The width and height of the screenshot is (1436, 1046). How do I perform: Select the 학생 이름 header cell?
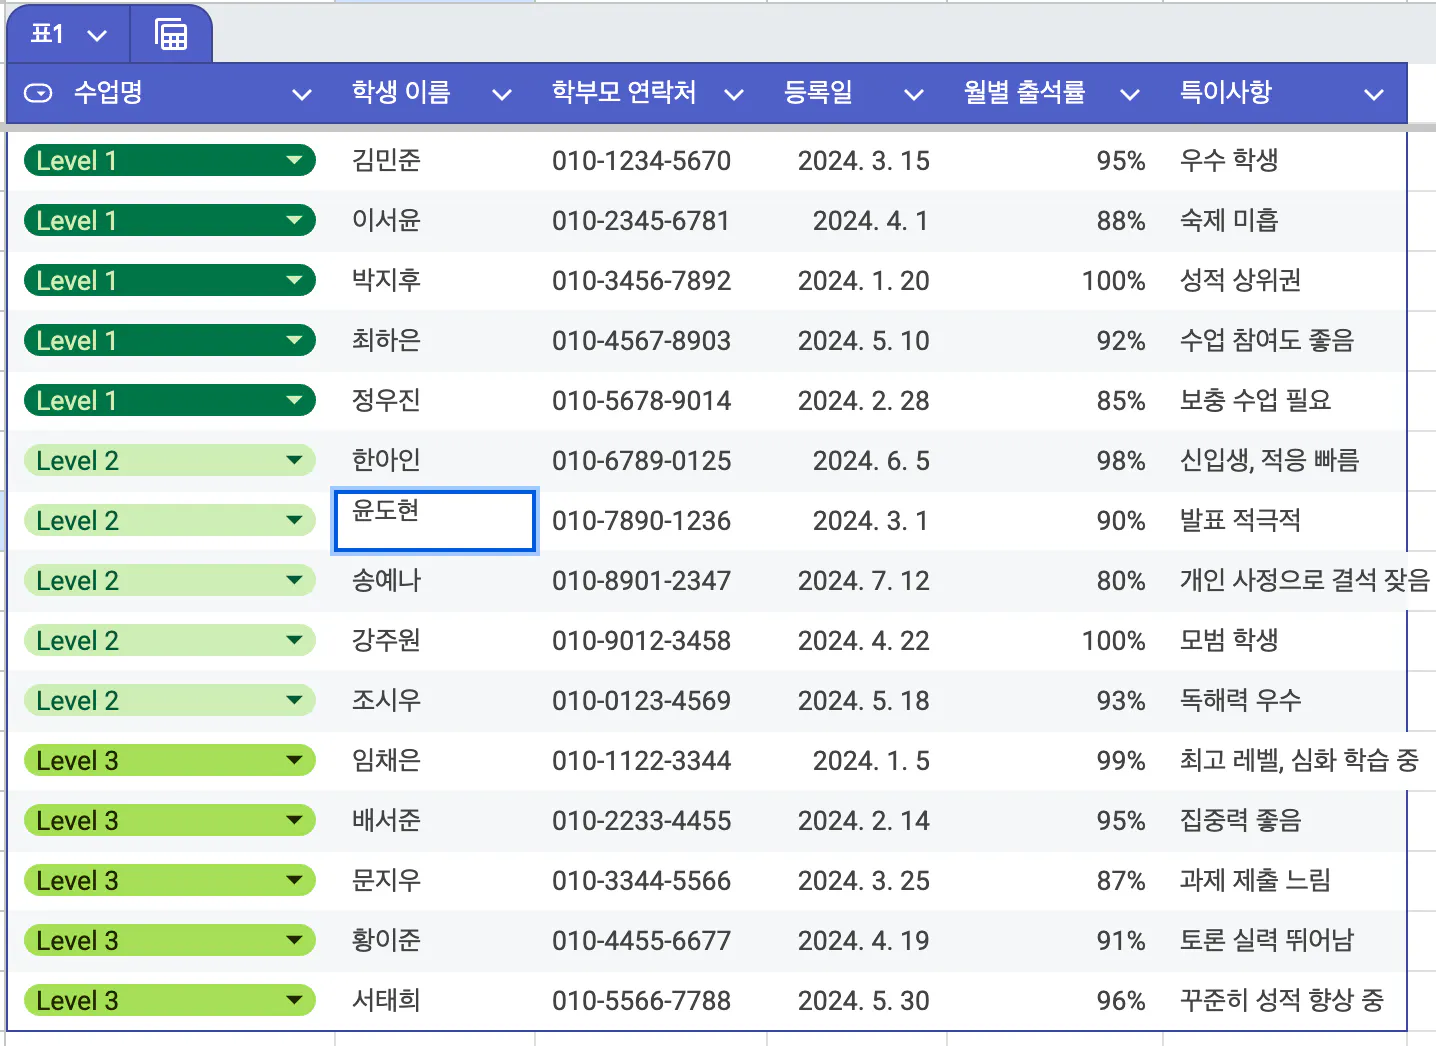(435, 94)
